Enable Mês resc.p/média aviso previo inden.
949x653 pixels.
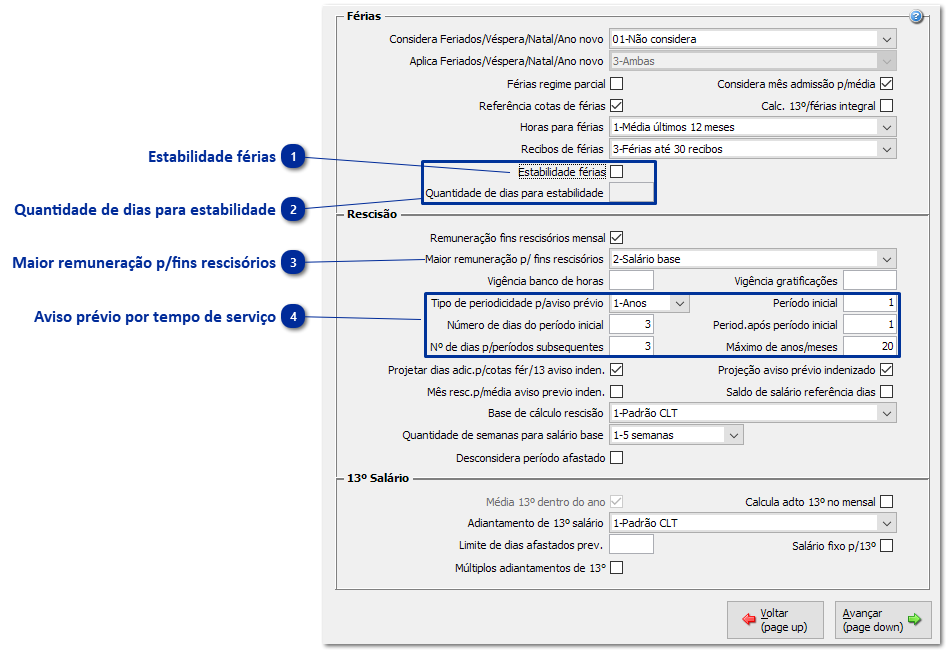[x=617, y=392]
